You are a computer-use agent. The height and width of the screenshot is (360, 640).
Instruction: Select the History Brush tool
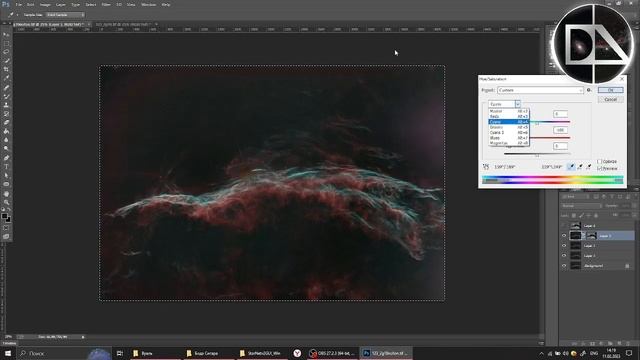point(6,113)
